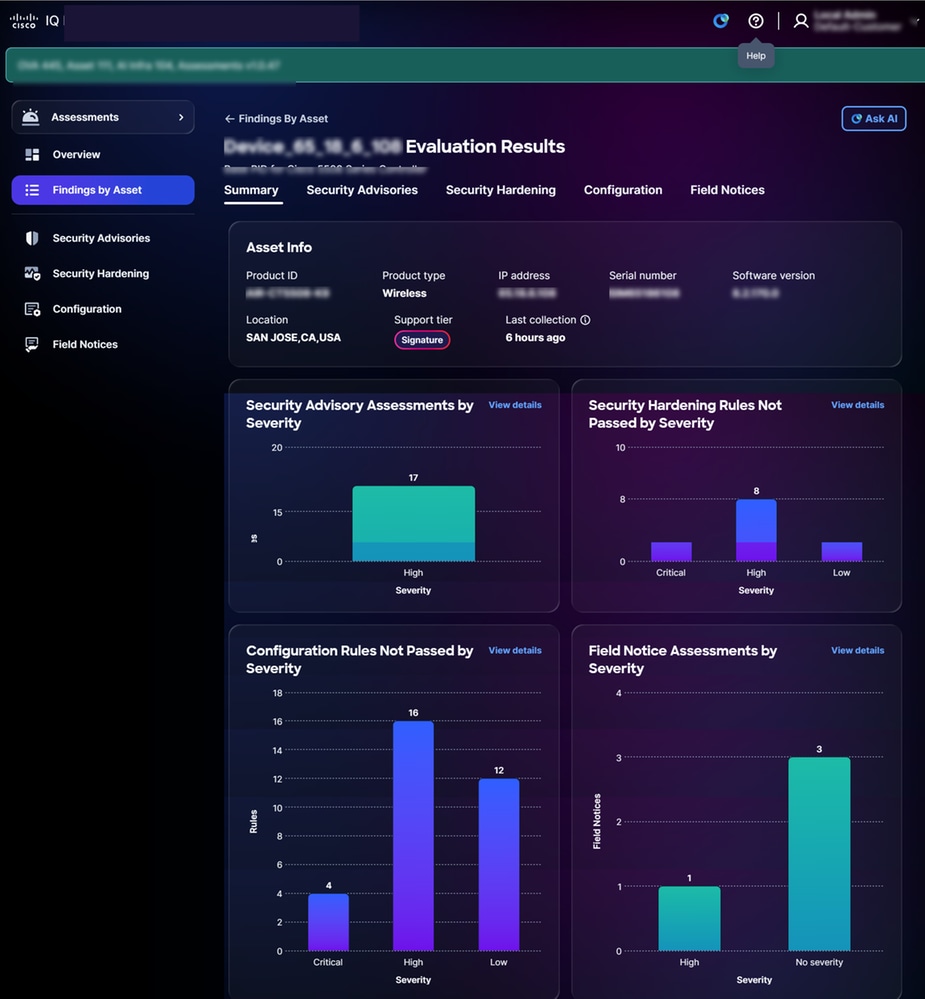The width and height of the screenshot is (925, 999).
Task: Click the Security Advisories shield icon
Action: (x=32, y=238)
